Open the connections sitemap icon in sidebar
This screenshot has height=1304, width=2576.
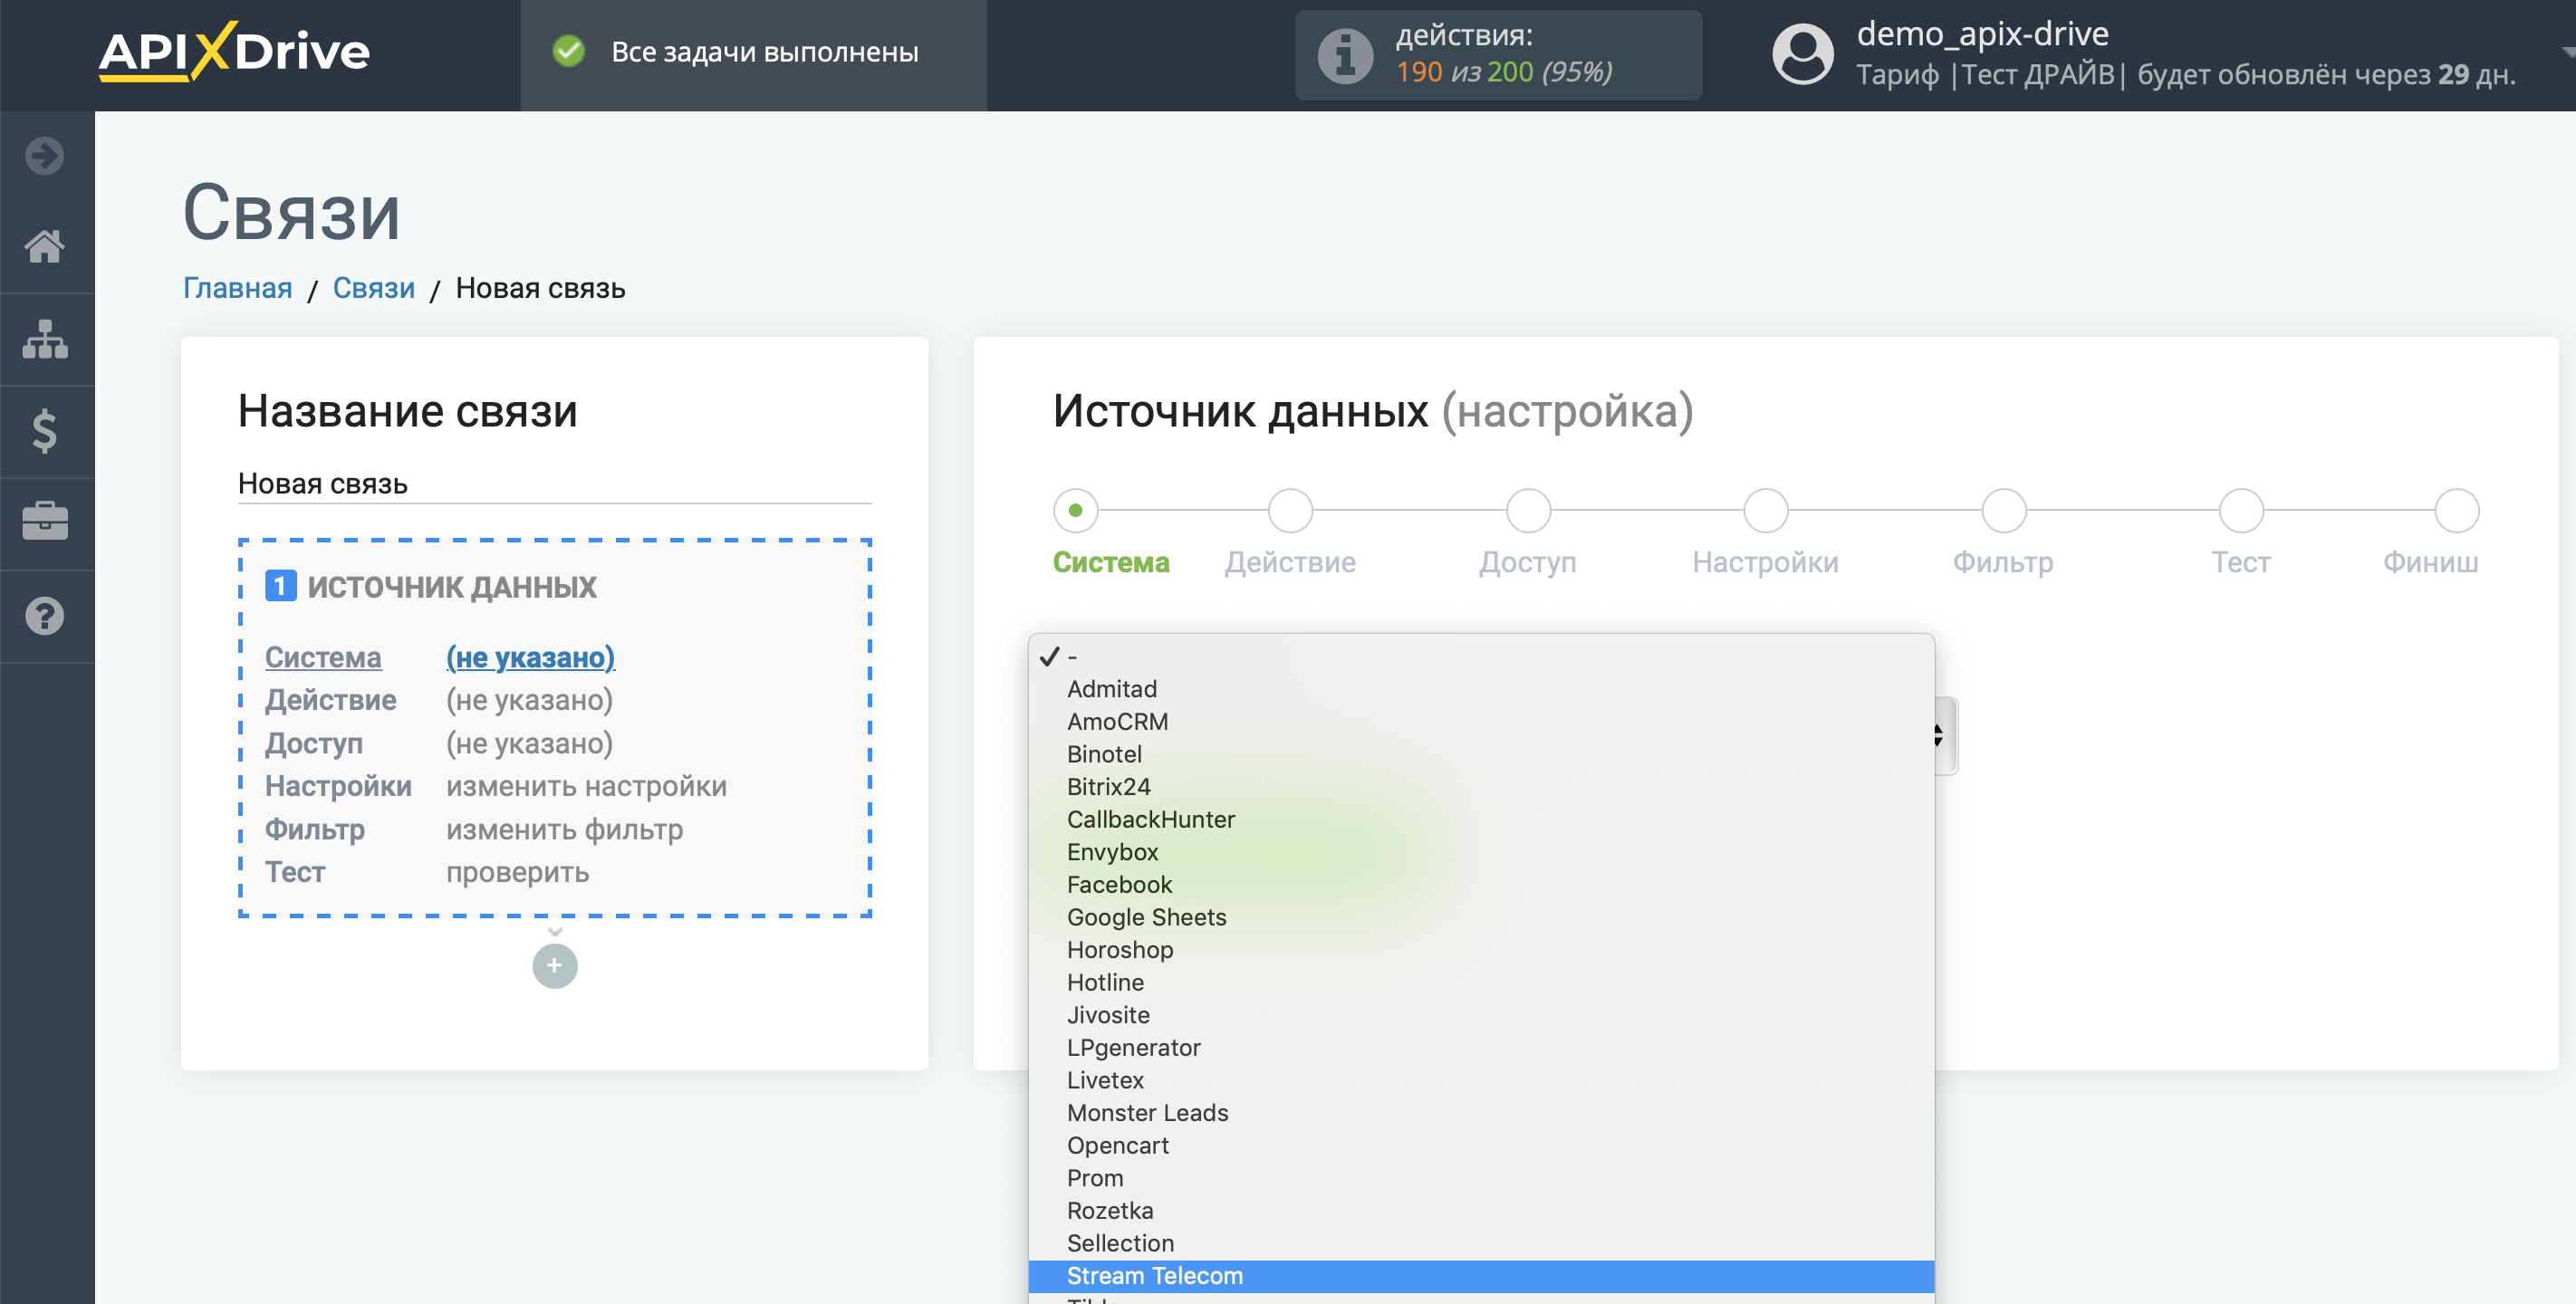pos(45,339)
